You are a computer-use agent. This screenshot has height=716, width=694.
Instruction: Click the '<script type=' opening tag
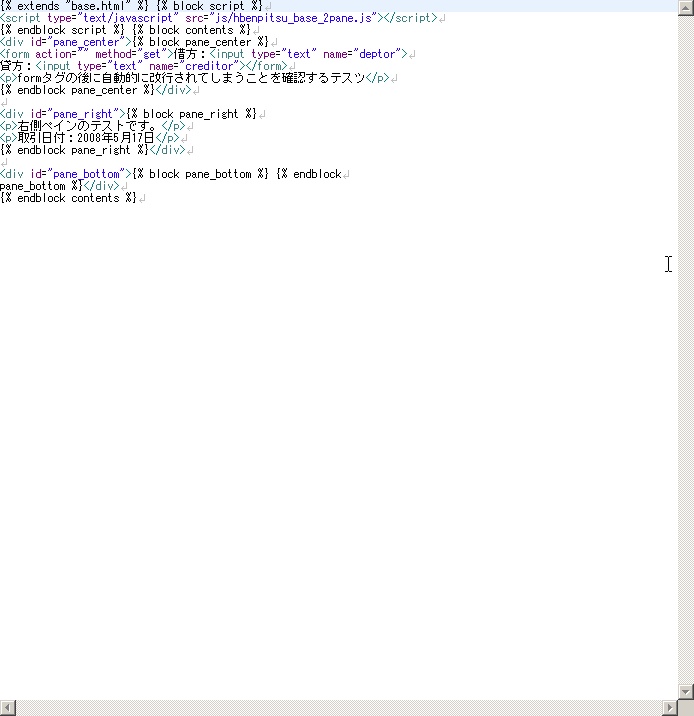click(40, 18)
